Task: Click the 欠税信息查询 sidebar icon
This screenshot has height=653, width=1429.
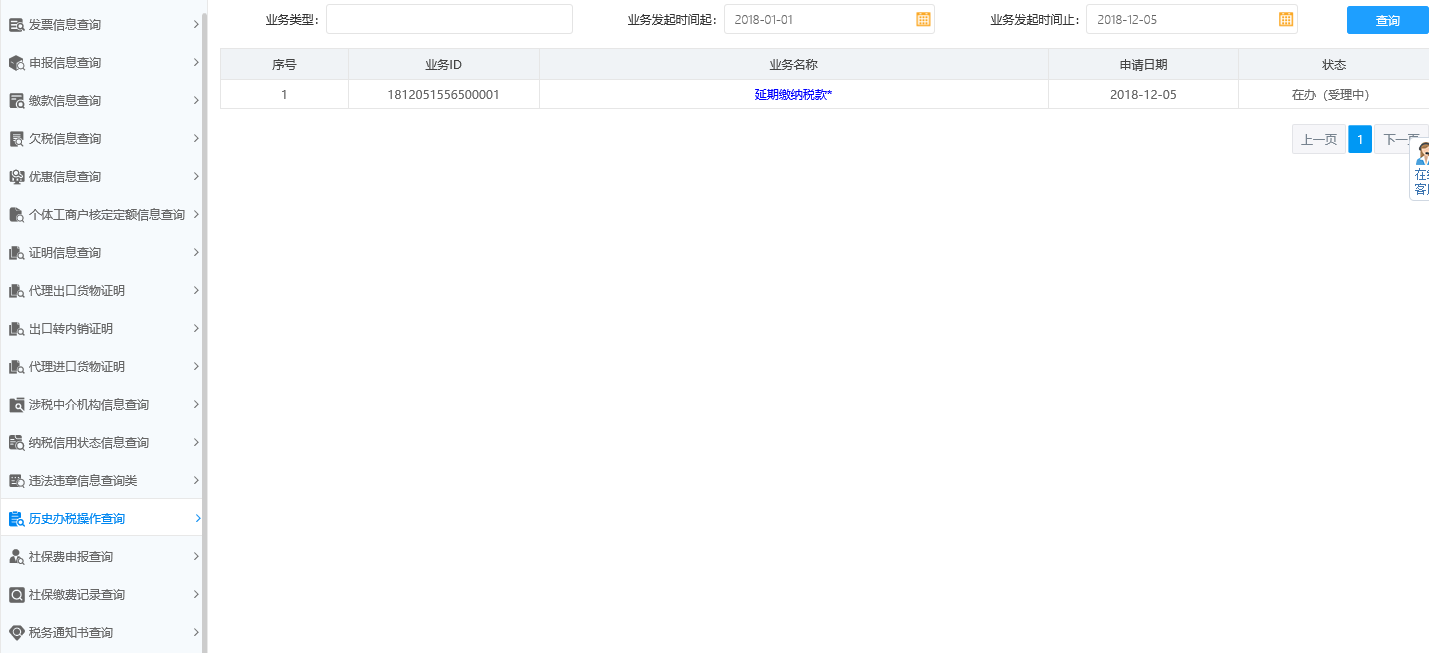Action: click(x=16, y=138)
